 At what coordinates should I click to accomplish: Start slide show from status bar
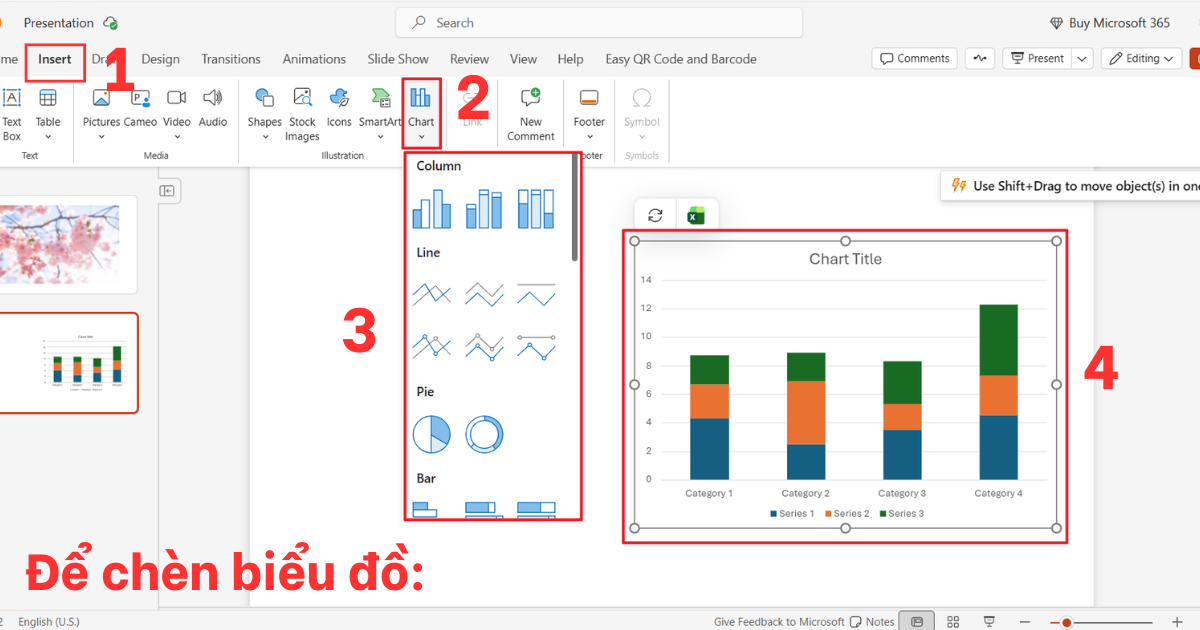click(989, 622)
